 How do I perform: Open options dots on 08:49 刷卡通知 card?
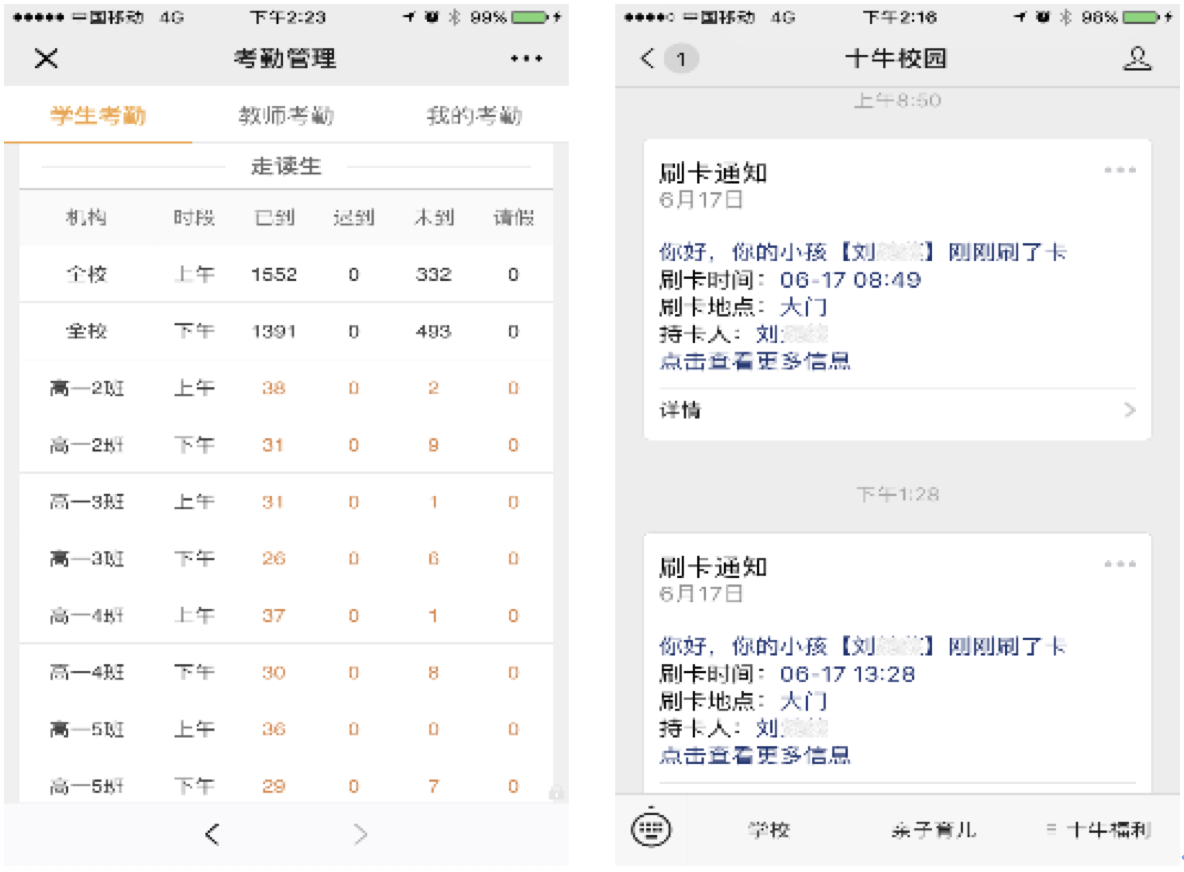tap(1120, 170)
